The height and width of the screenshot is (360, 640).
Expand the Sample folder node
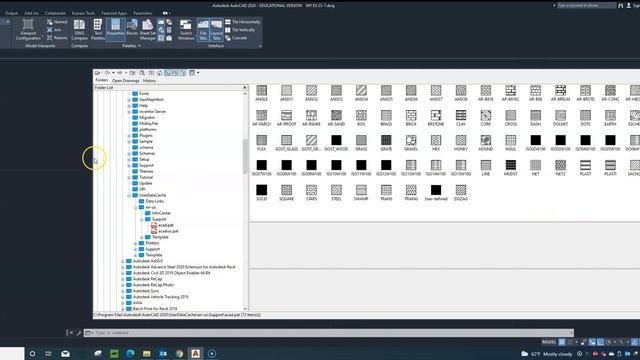click(x=129, y=141)
